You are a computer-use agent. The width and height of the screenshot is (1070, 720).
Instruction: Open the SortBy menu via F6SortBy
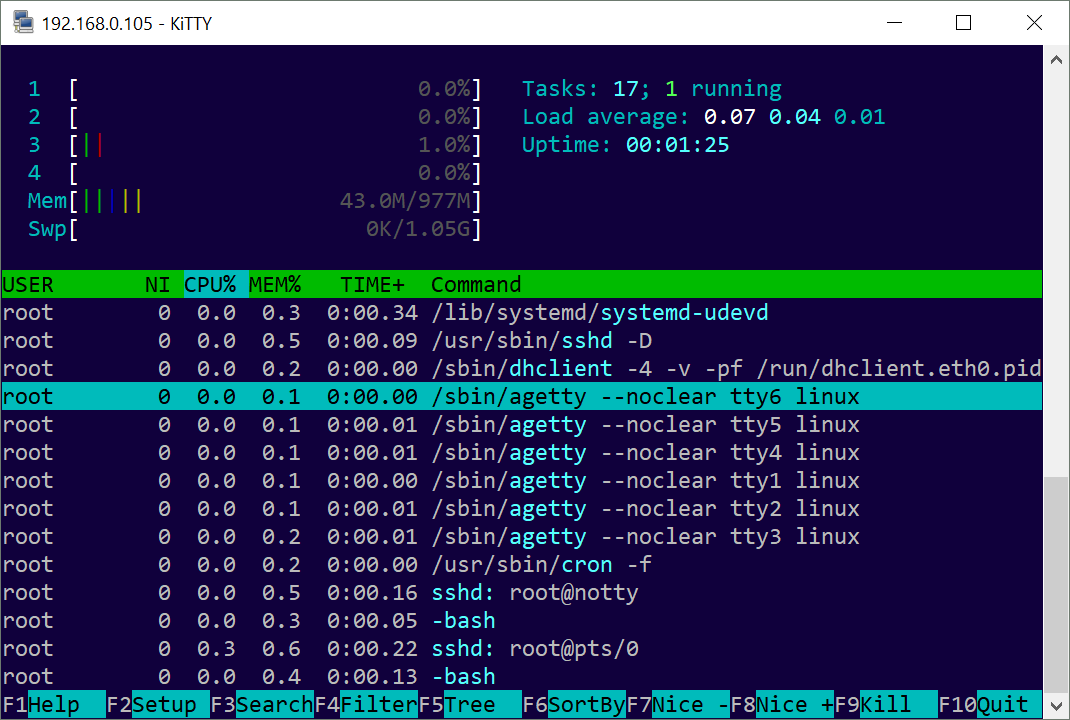(575, 704)
